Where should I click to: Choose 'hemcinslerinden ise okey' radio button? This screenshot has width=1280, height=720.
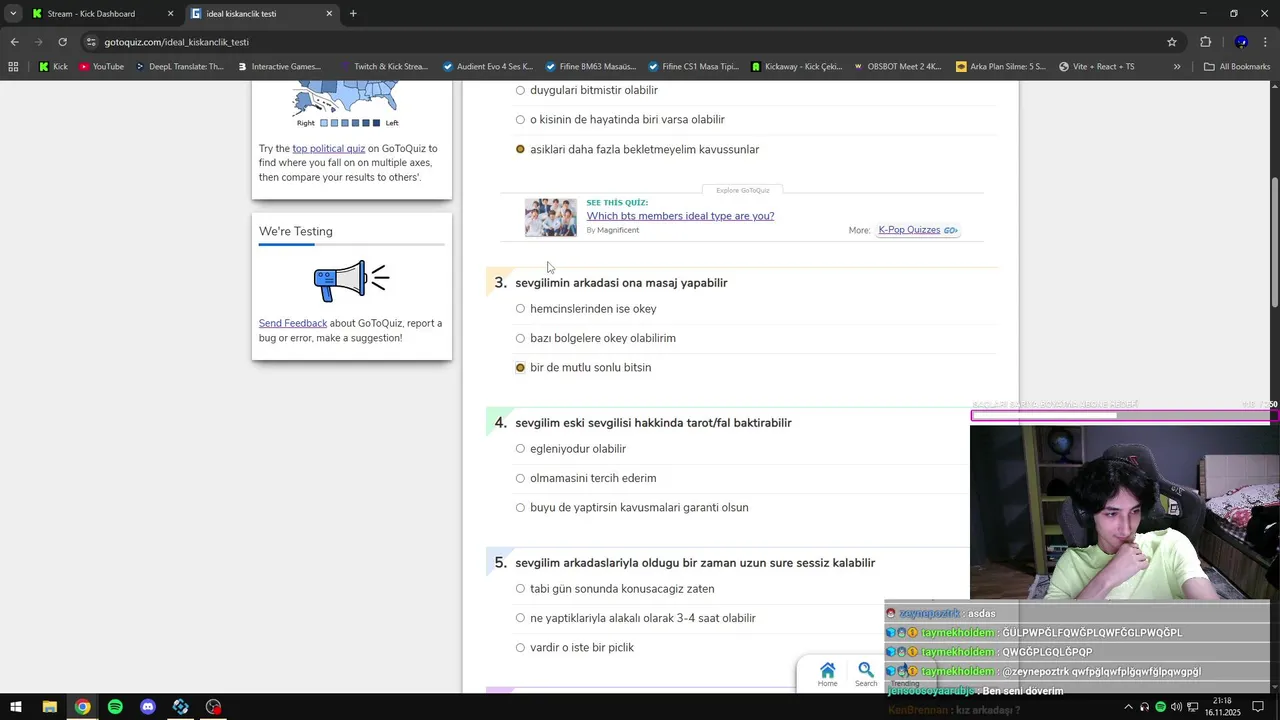[x=520, y=309]
